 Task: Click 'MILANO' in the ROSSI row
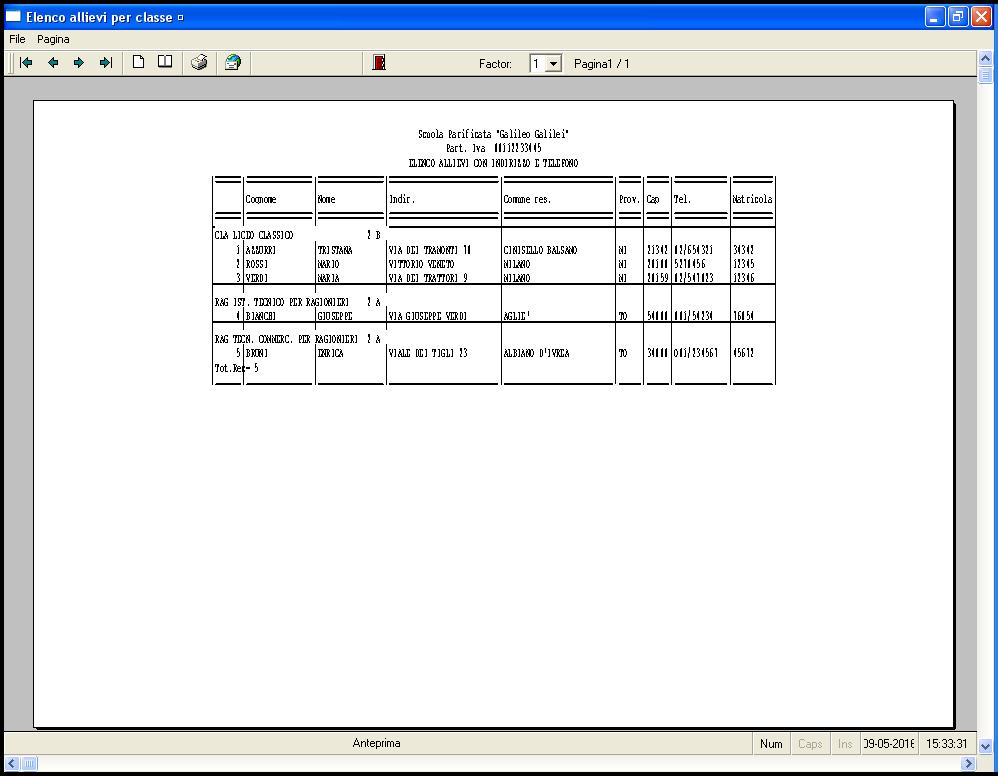click(x=517, y=264)
